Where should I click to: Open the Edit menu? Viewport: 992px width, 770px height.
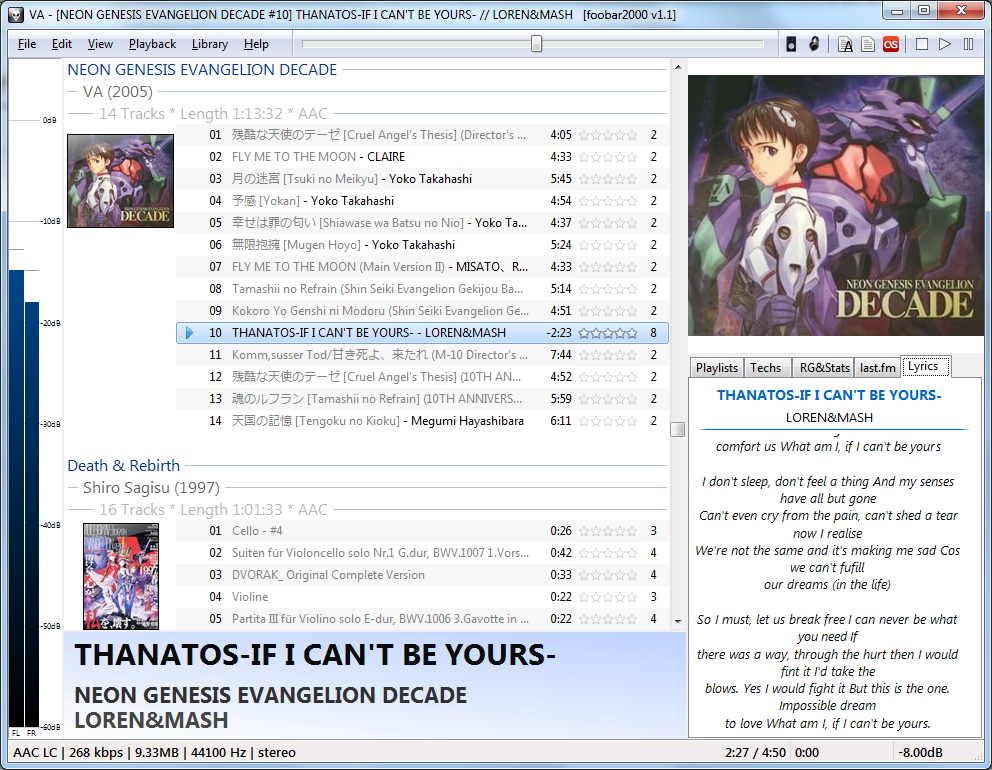tap(61, 44)
